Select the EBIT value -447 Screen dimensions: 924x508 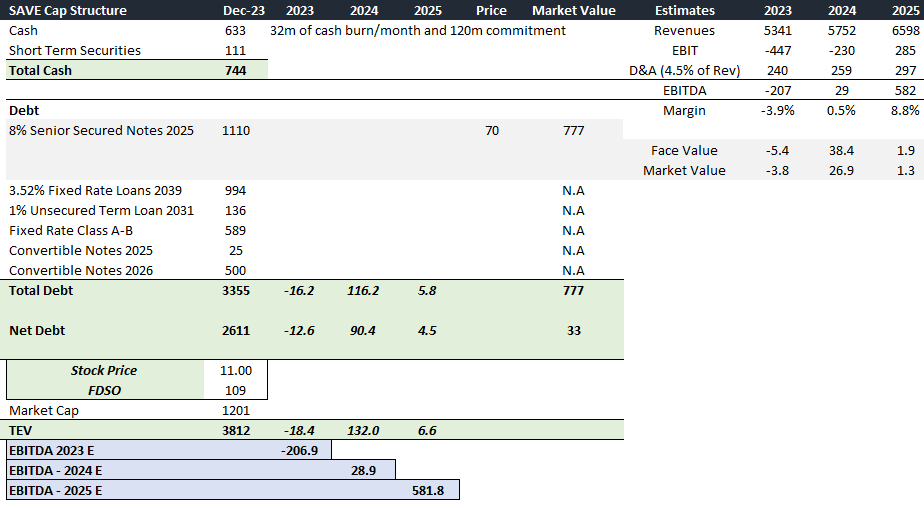click(x=777, y=51)
